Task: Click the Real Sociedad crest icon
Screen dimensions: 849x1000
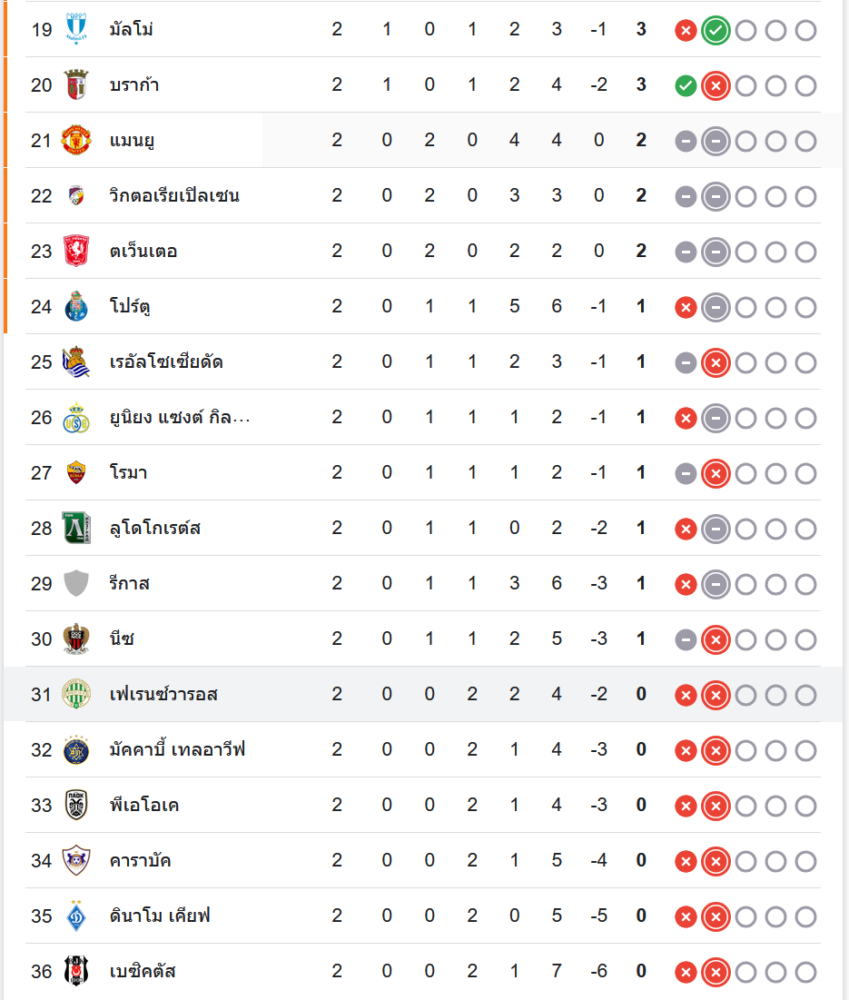Action: click(76, 362)
